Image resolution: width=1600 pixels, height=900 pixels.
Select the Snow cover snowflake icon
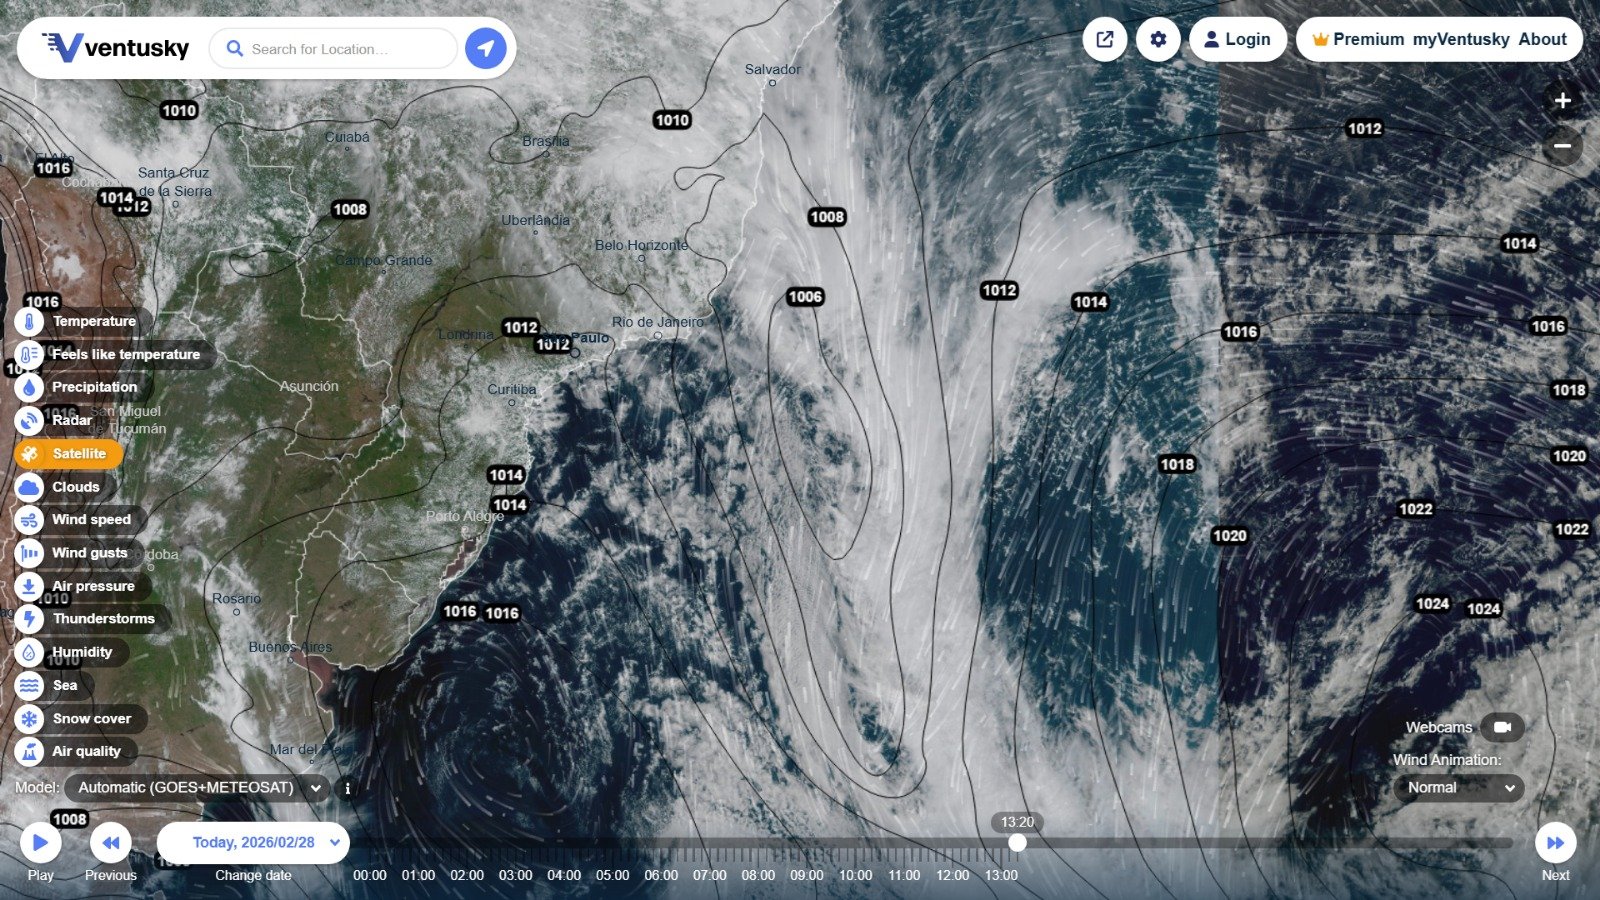[29, 719]
